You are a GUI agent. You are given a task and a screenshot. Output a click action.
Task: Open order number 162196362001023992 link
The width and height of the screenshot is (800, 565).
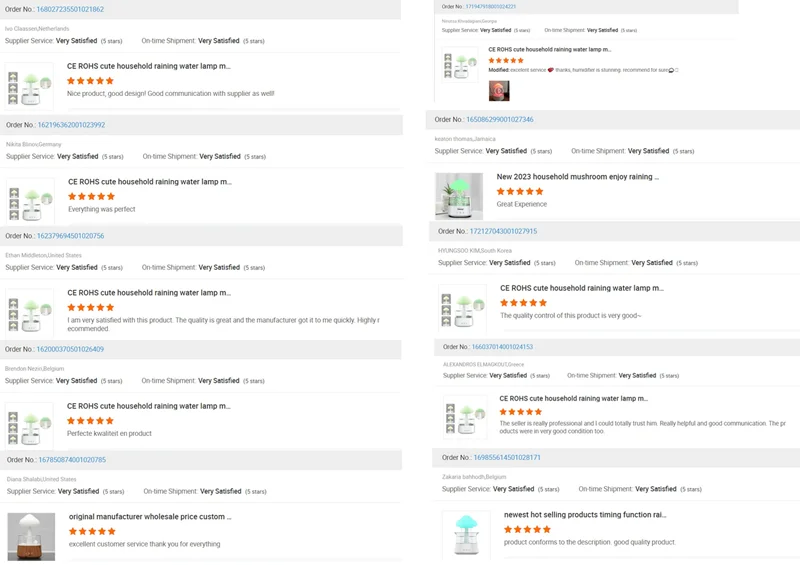click(71, 125)
